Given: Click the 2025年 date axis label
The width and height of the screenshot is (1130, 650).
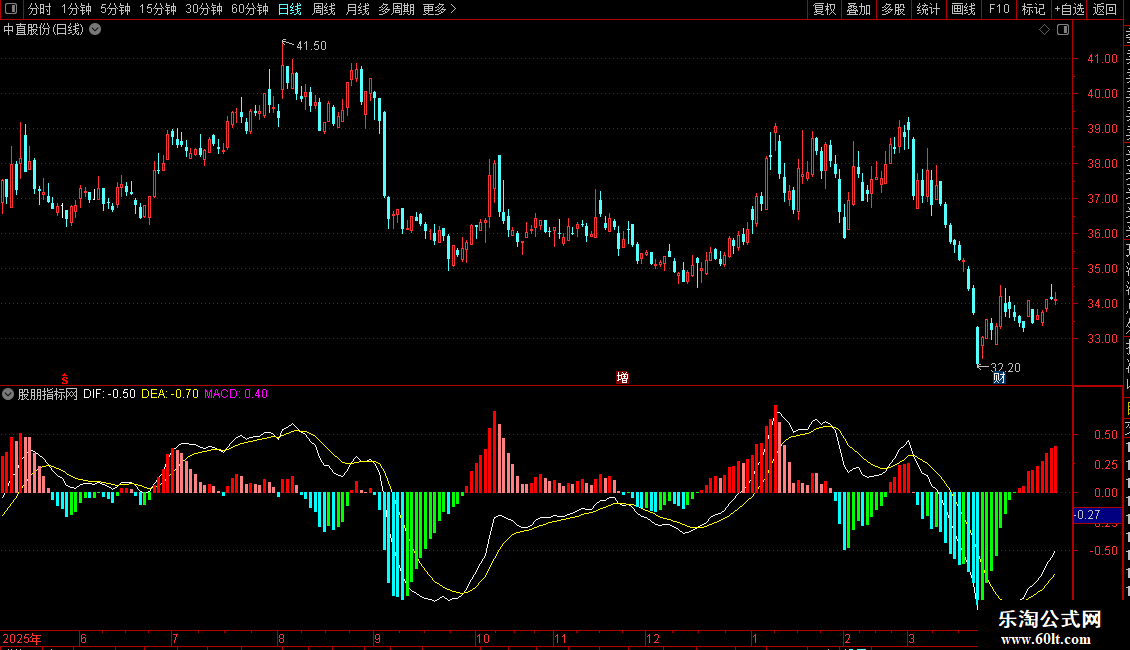Looking at the screenshot, I should [x=22, y=639].
